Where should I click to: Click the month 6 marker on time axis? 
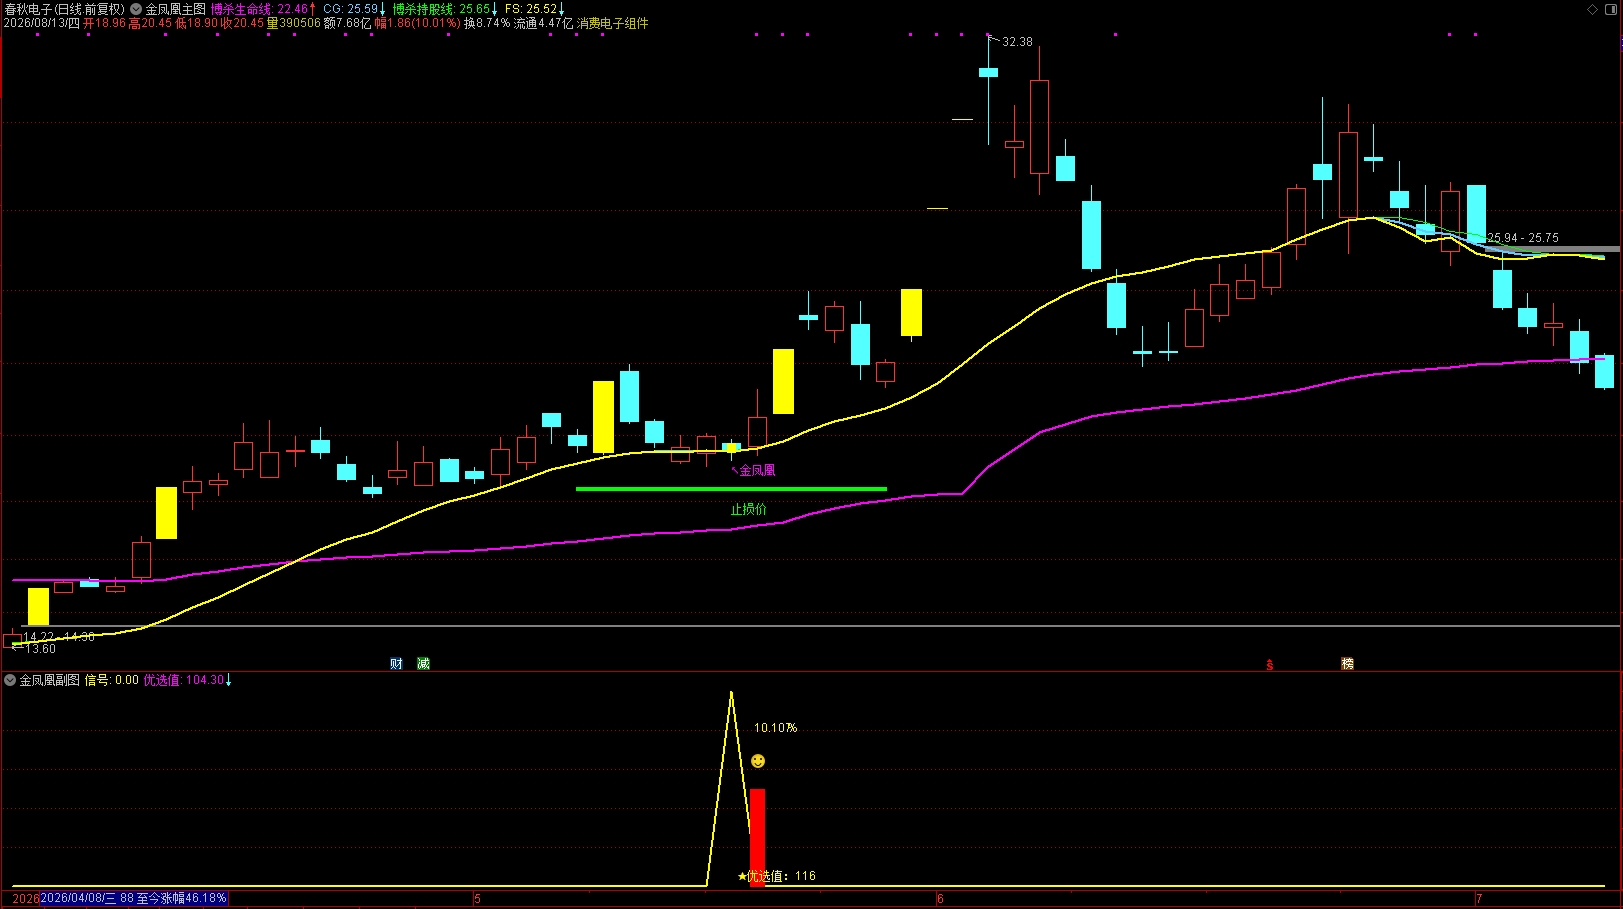coord(940,899)
